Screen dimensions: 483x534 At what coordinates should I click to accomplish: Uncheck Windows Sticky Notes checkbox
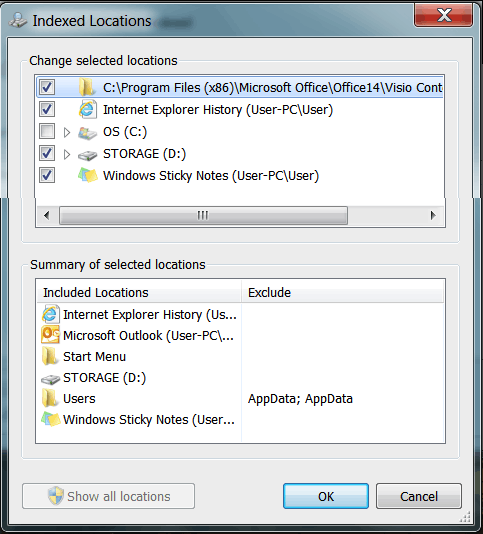[47, 175]
